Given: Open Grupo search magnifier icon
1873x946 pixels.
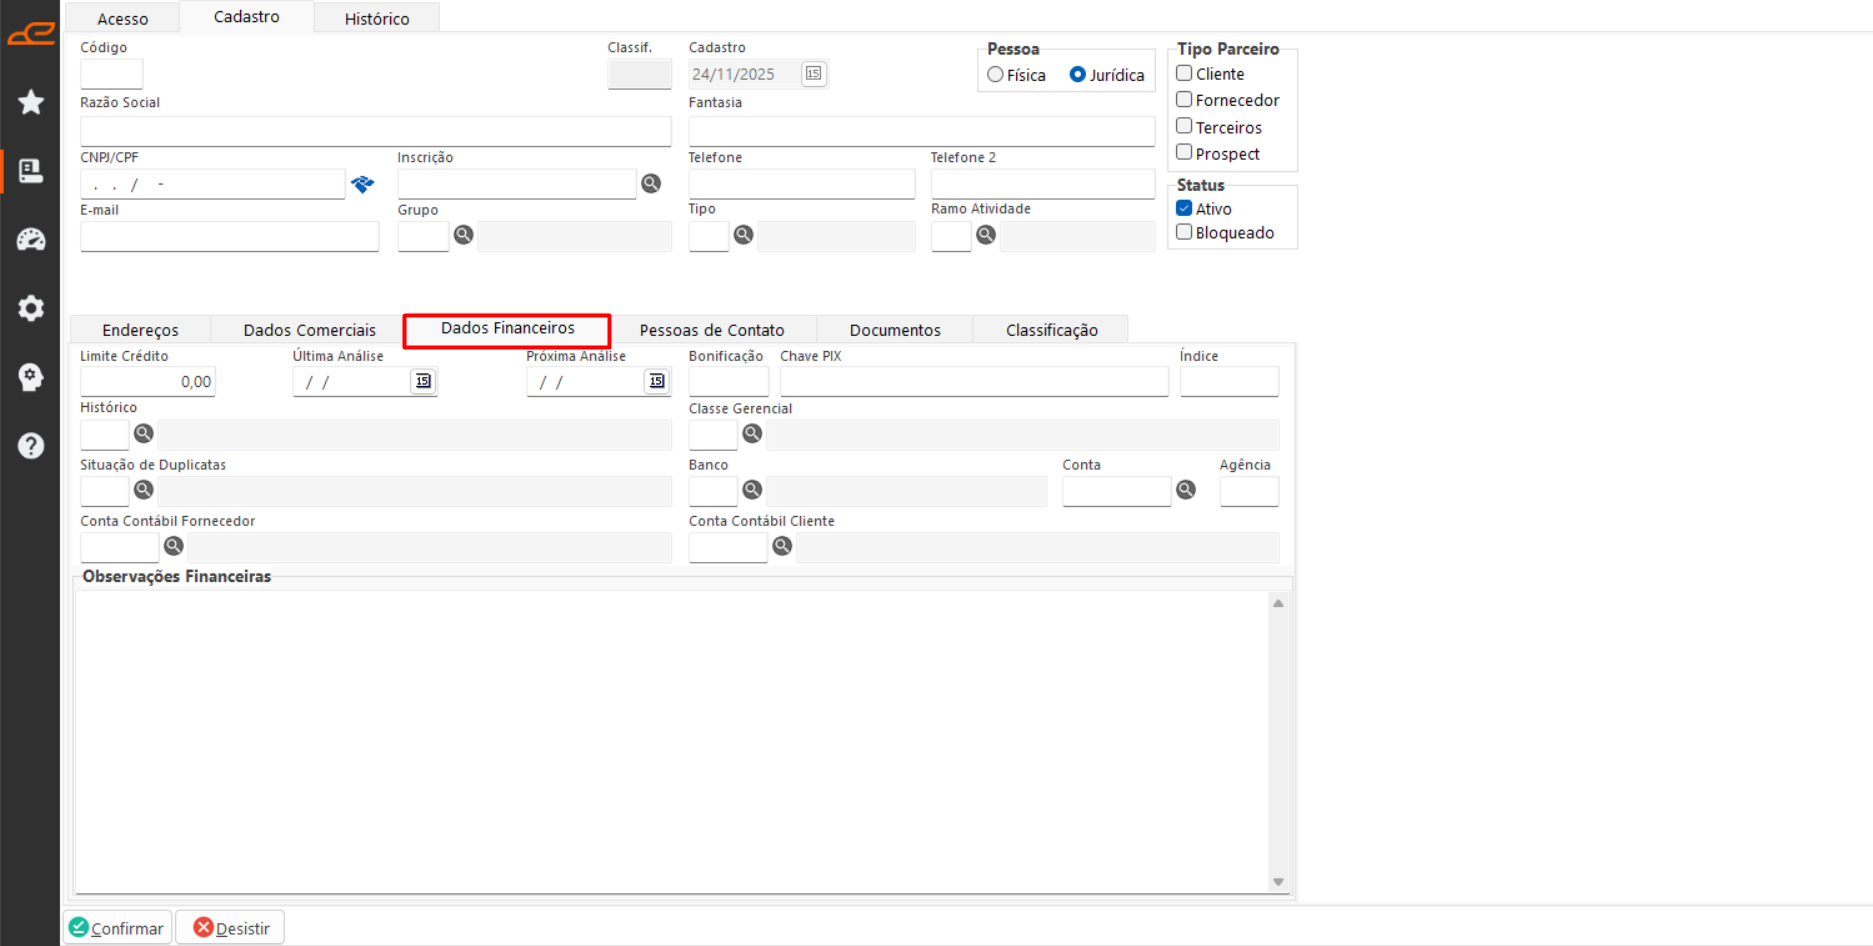Looking at the screenshot, I should tap(463, 235).
